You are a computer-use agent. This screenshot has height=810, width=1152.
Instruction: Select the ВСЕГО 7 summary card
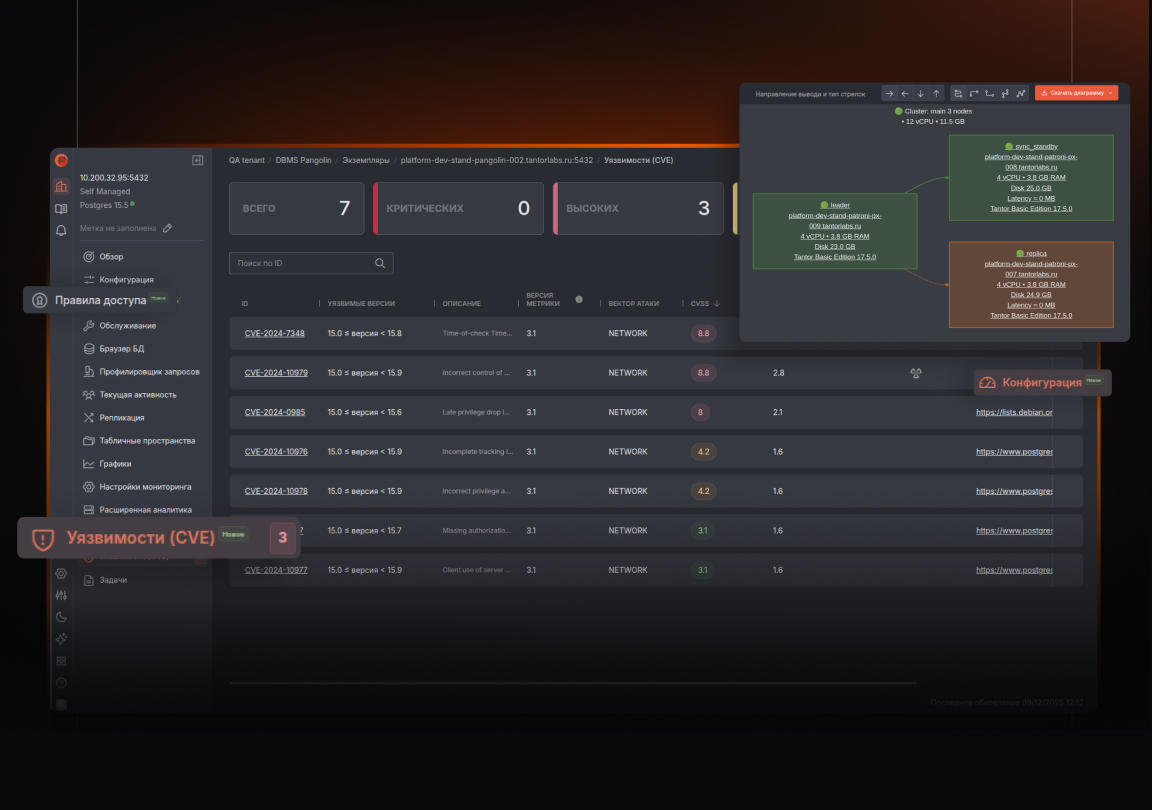pyautogui.click(x=297, y=209)
